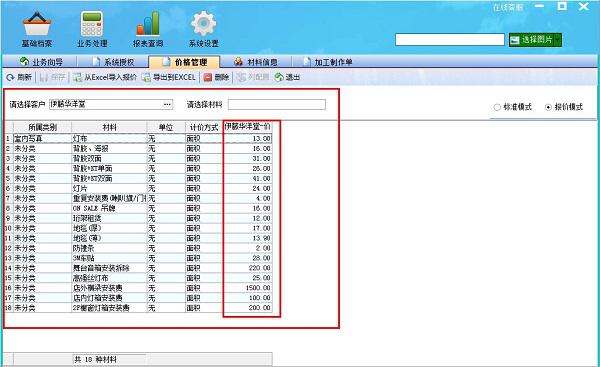Select the ON SALE 吊牌 material cell
This screenshot has height=367, width=600.
(x=109, y=208)
